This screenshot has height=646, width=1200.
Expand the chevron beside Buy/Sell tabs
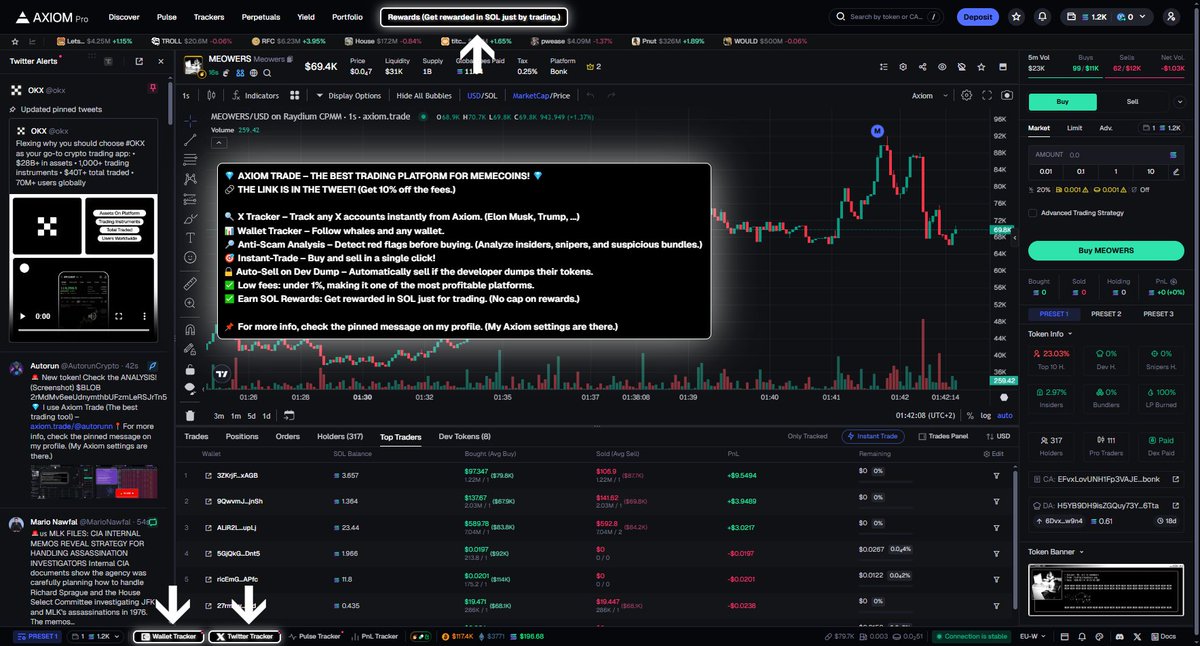(x=1182, y=101)
